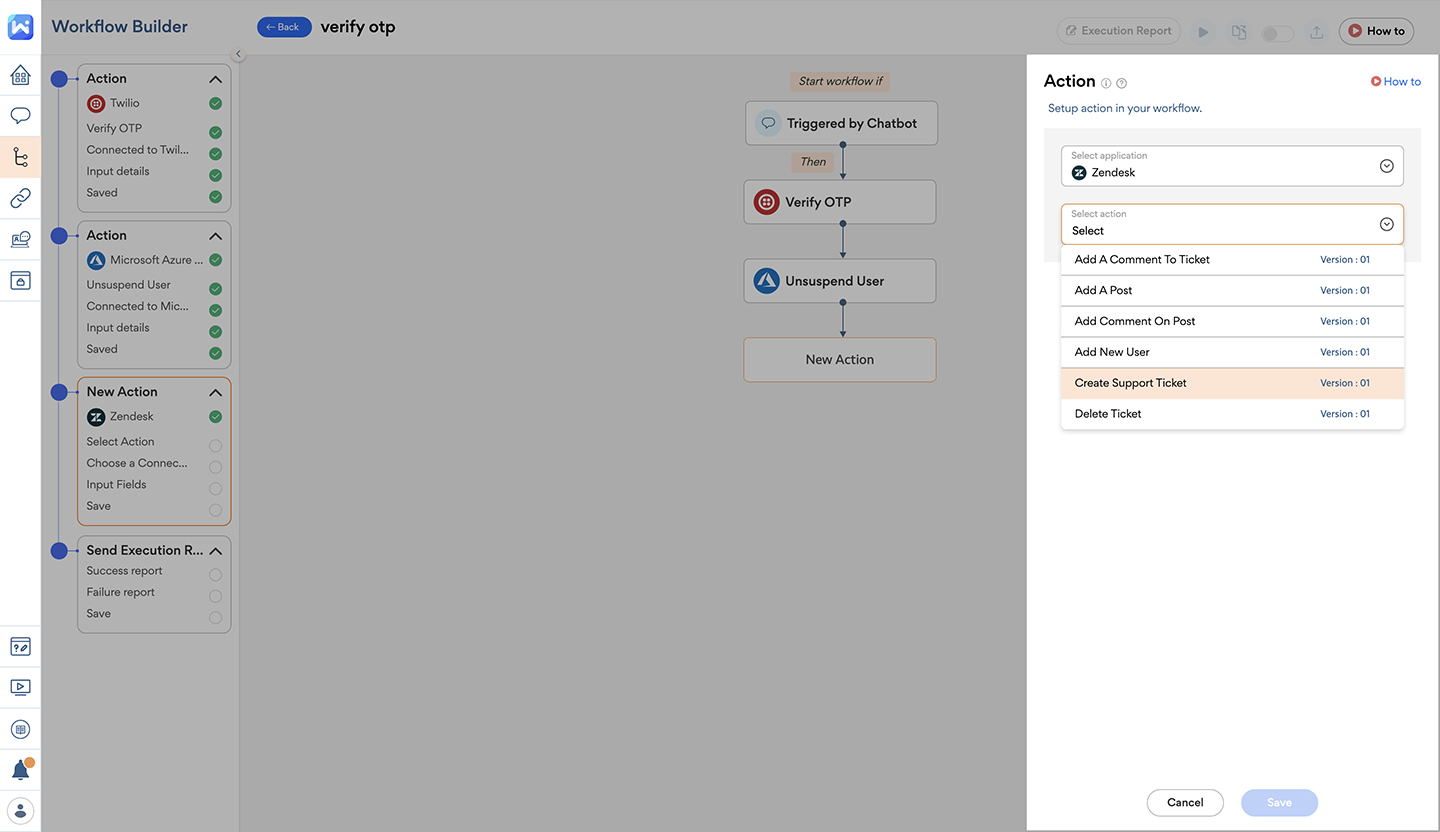
Task: Click 'Select Action' step in New Action
Action: click(x=120, y=442)
